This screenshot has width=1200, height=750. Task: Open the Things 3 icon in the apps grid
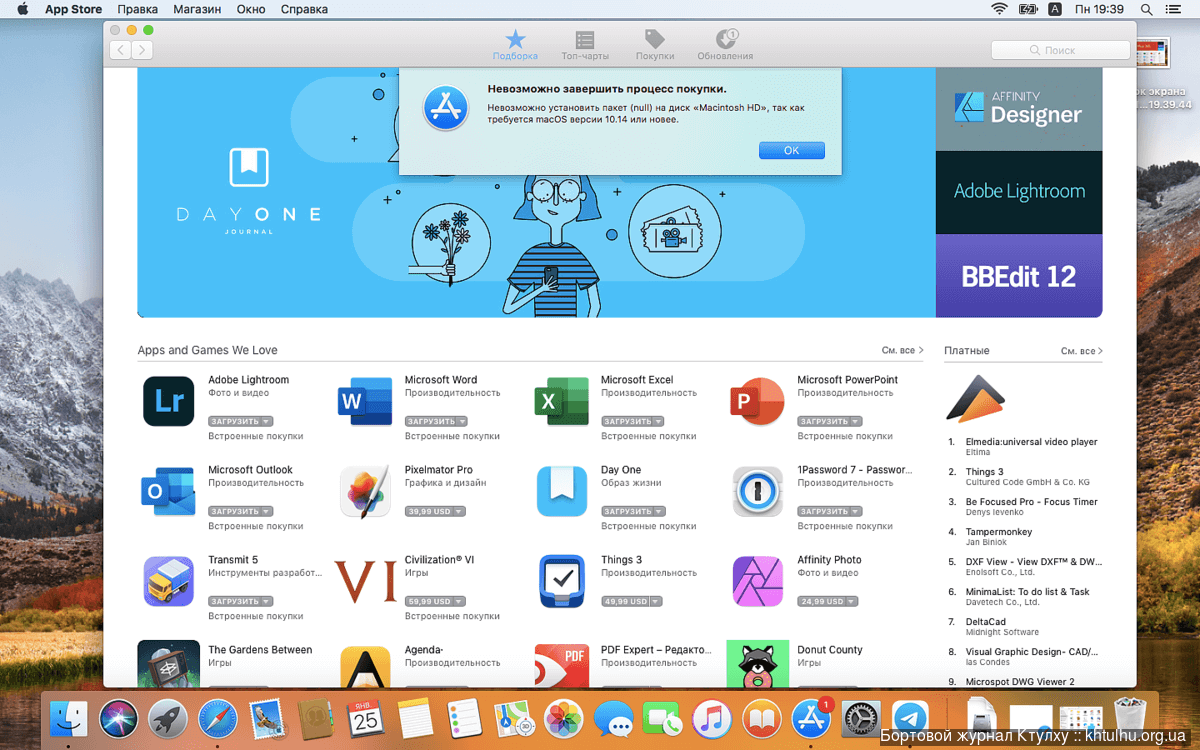(561, 582)
